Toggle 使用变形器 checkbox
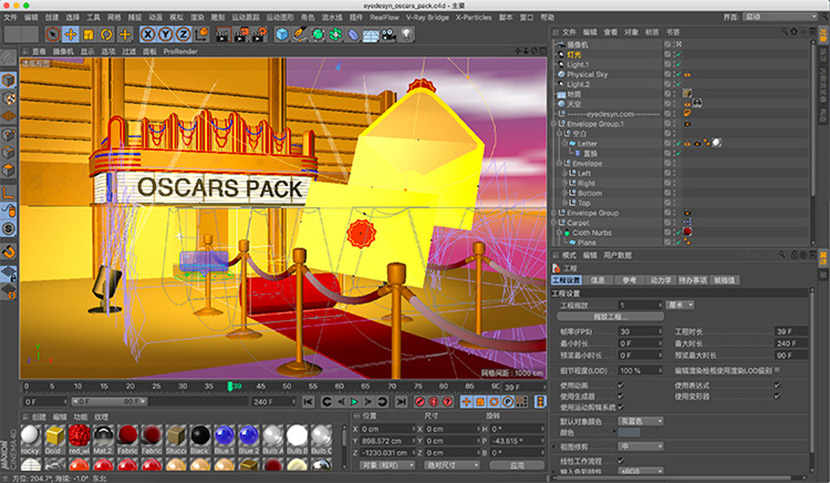 777,396
